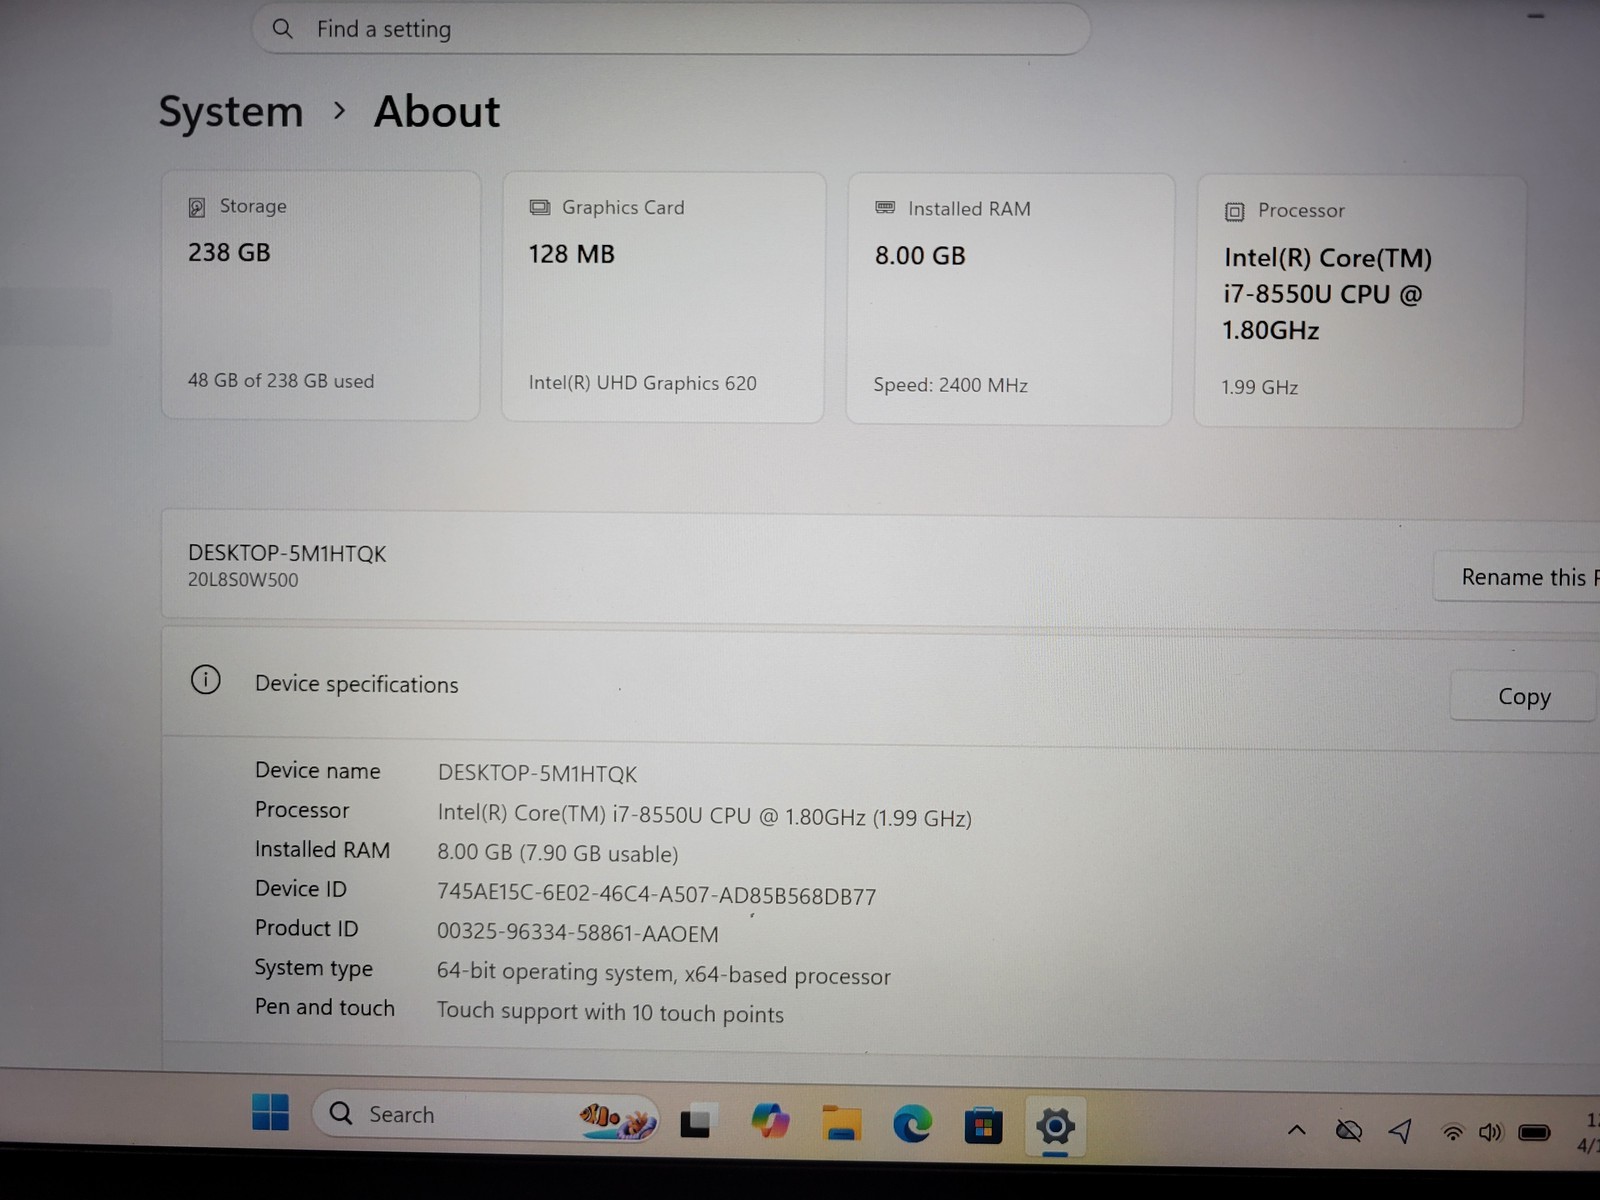
Task: Click the Processor specification value
Action: tap(704, 816)
